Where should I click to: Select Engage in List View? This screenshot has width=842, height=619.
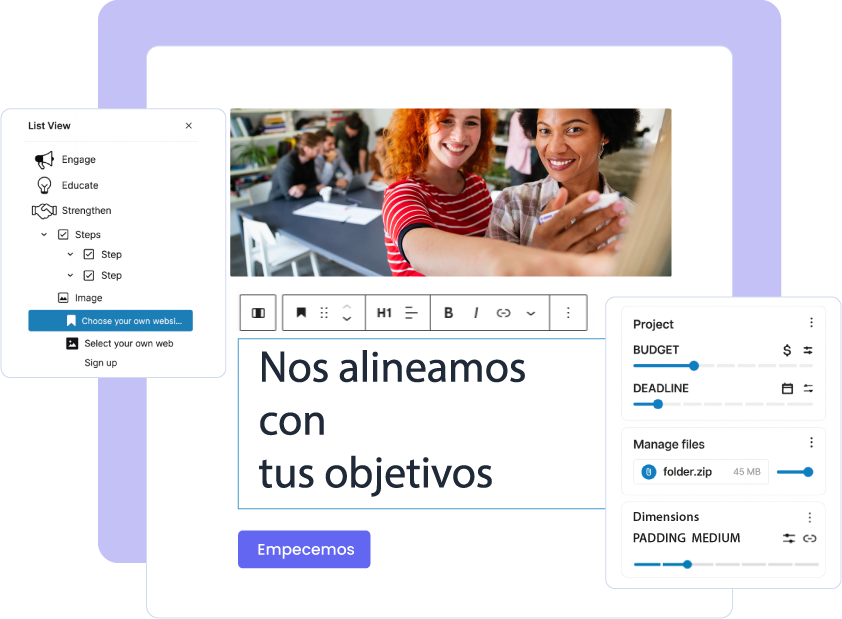(78, 160)
